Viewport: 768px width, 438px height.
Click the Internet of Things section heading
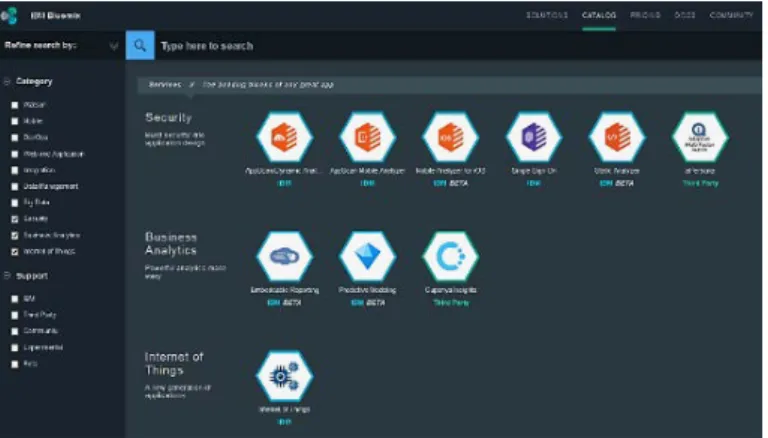pos(174,364)
